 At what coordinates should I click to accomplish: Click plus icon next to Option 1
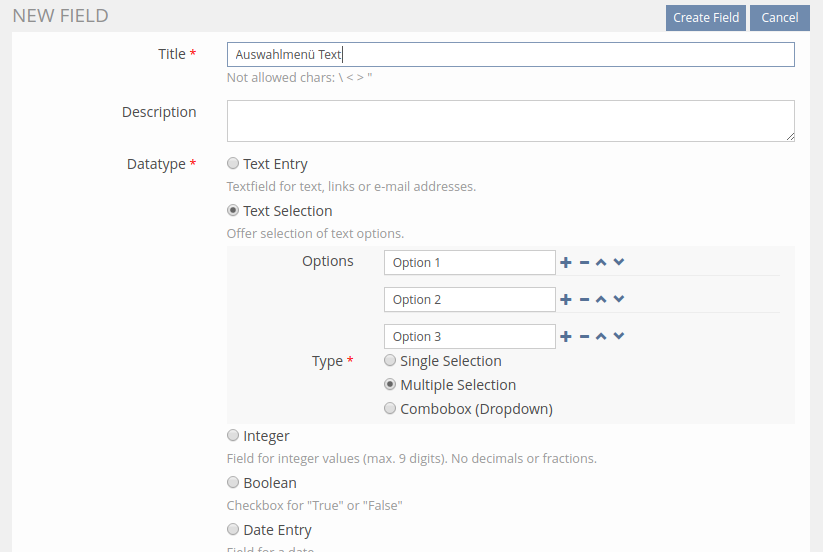566,262
